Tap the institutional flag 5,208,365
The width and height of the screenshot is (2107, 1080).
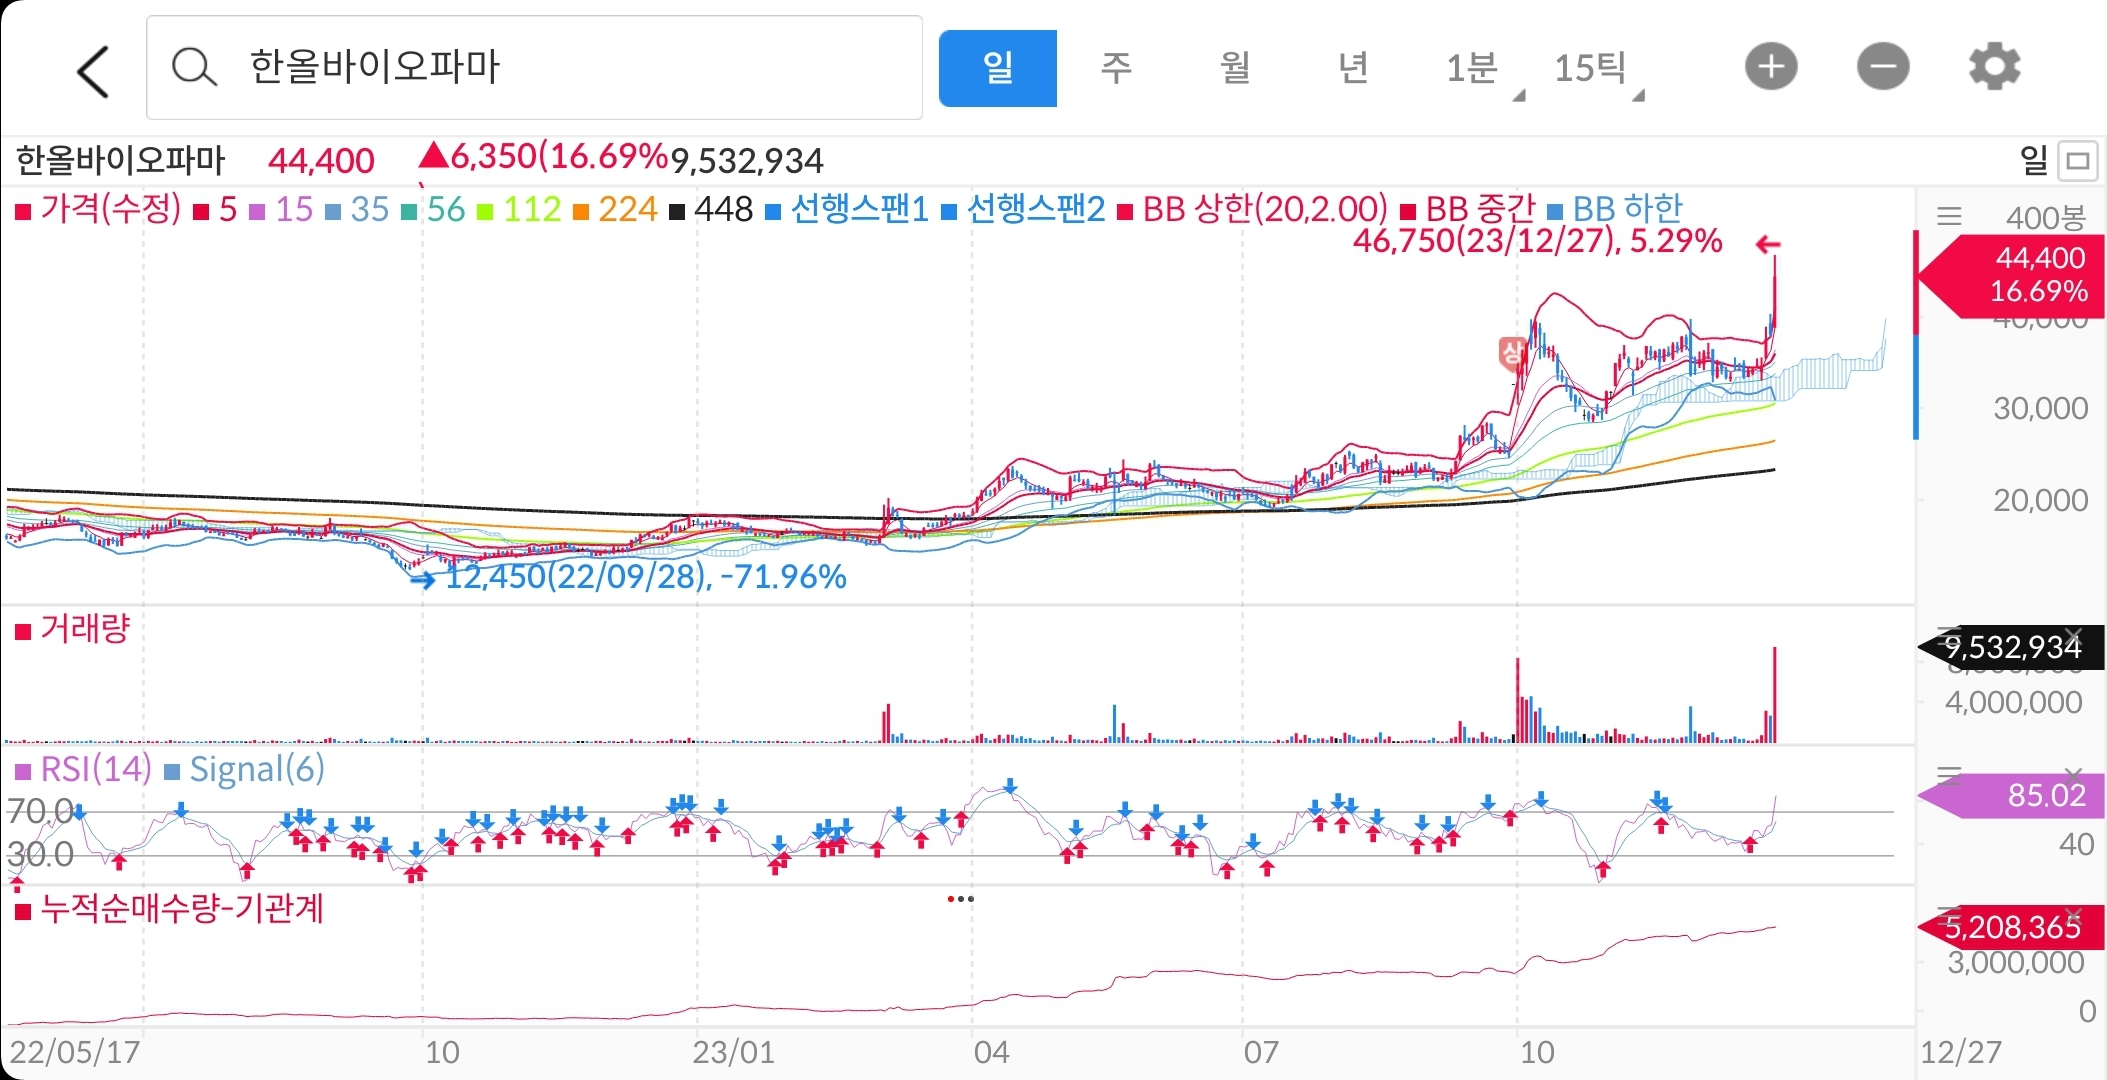click(x=2010, y=928)
